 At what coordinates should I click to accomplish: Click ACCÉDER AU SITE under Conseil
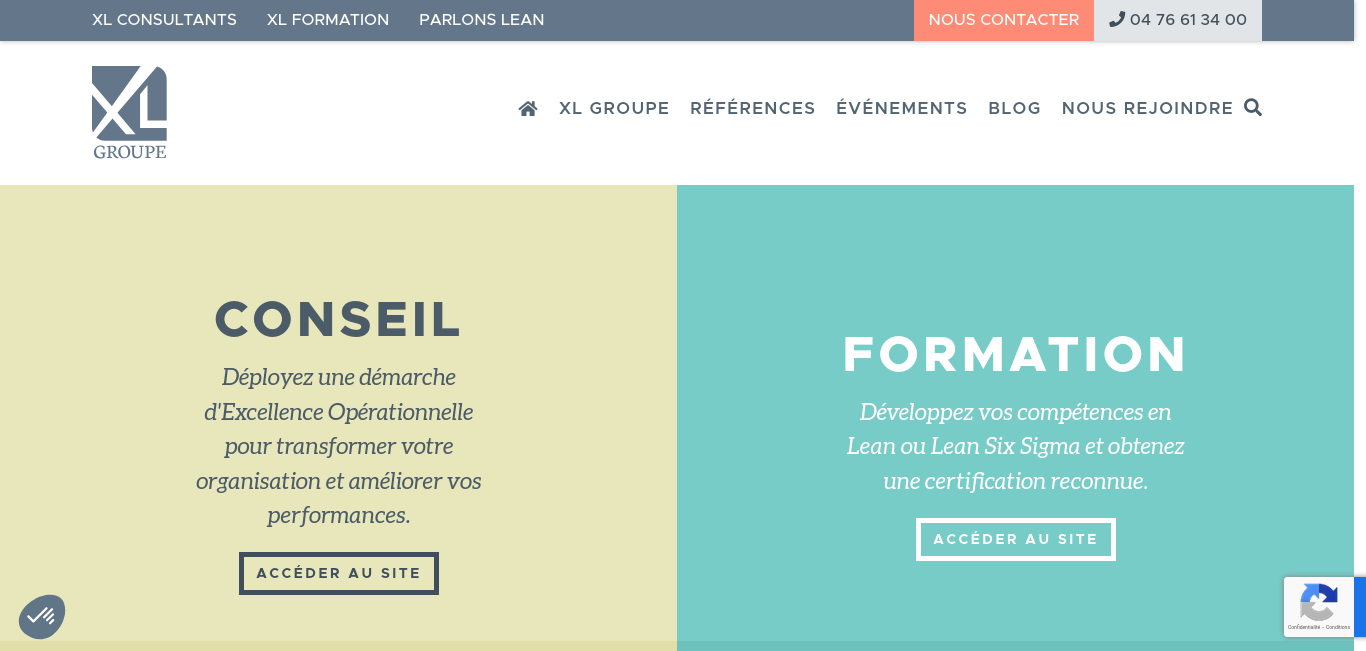pyautogui.click(x=339, y=573)
